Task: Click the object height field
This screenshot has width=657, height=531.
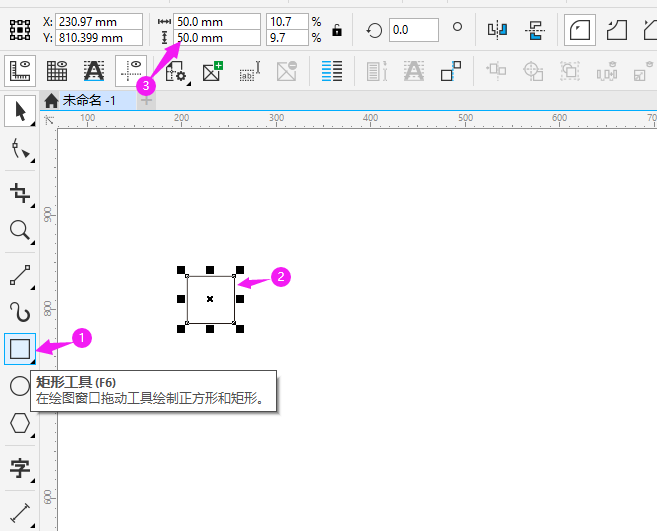Action: coord(217,38)
